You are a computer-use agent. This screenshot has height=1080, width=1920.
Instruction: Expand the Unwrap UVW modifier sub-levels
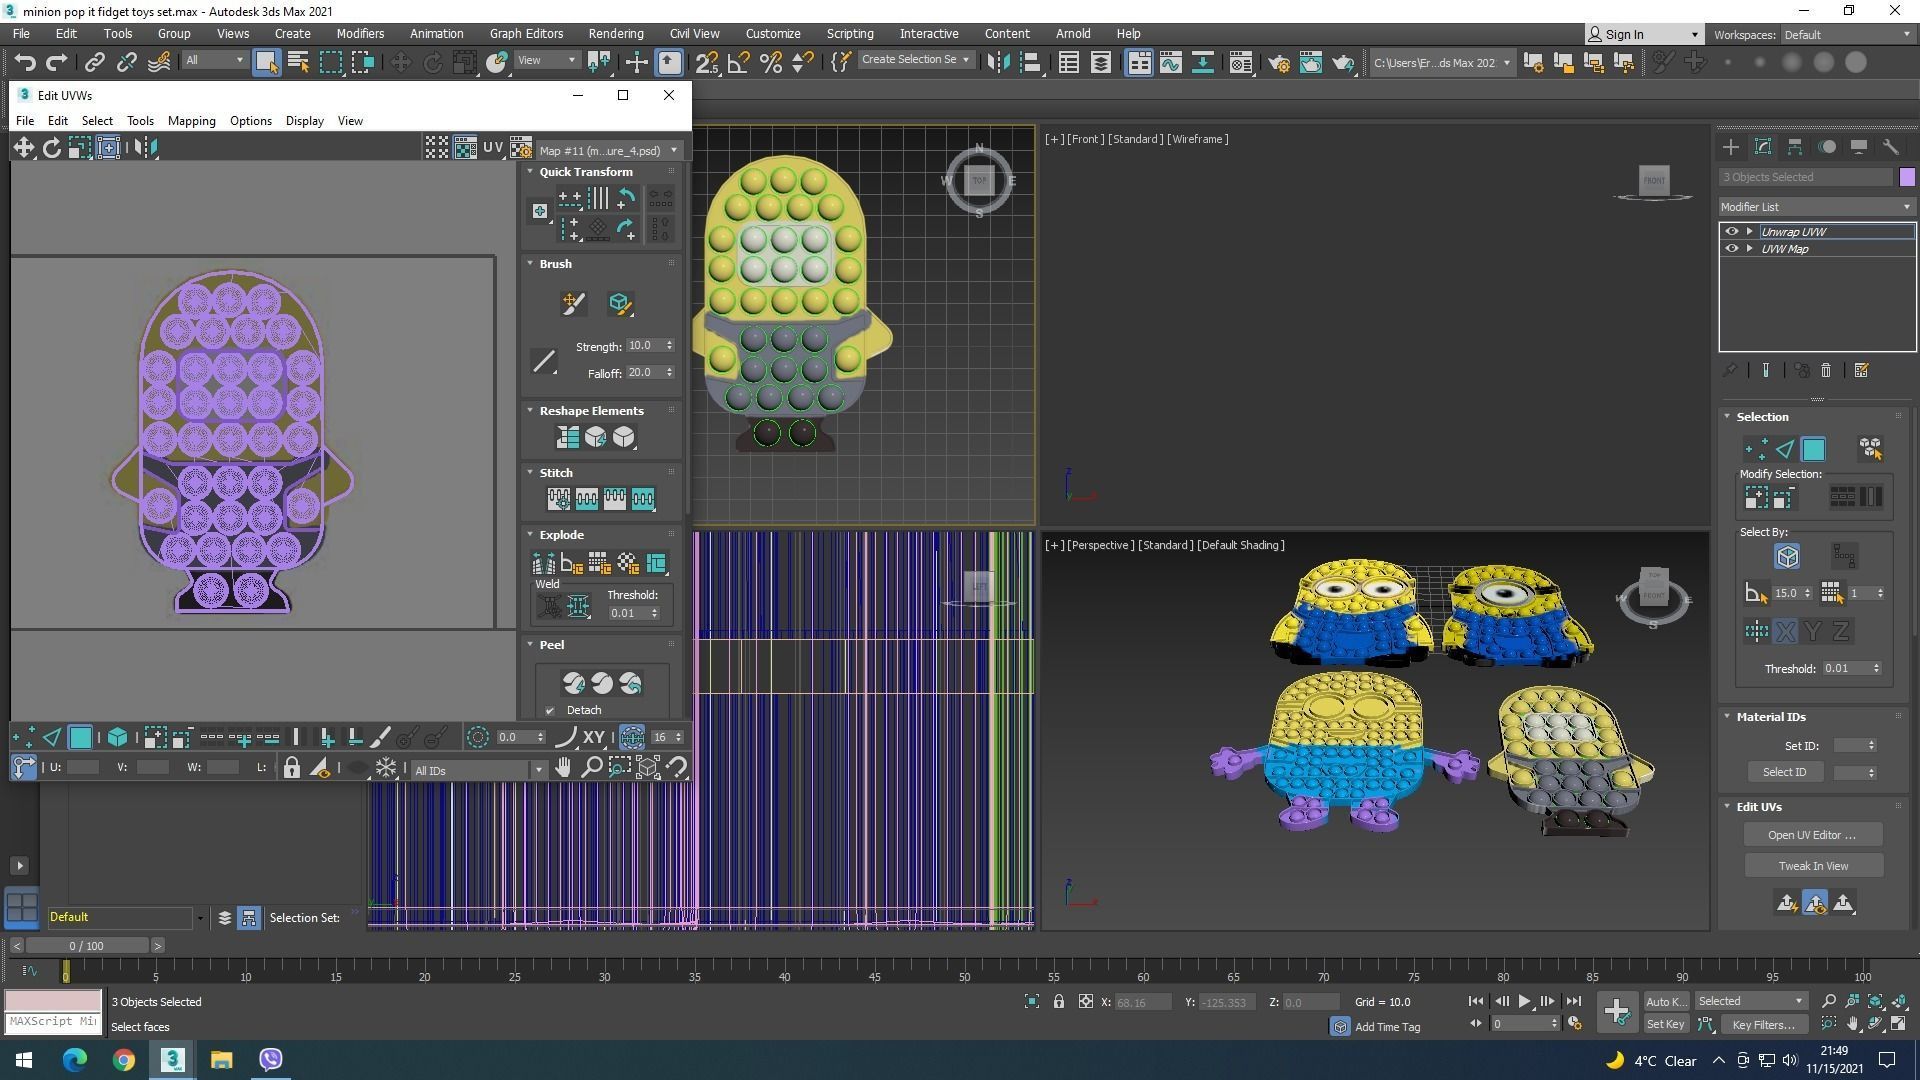tap(1749, 231)
